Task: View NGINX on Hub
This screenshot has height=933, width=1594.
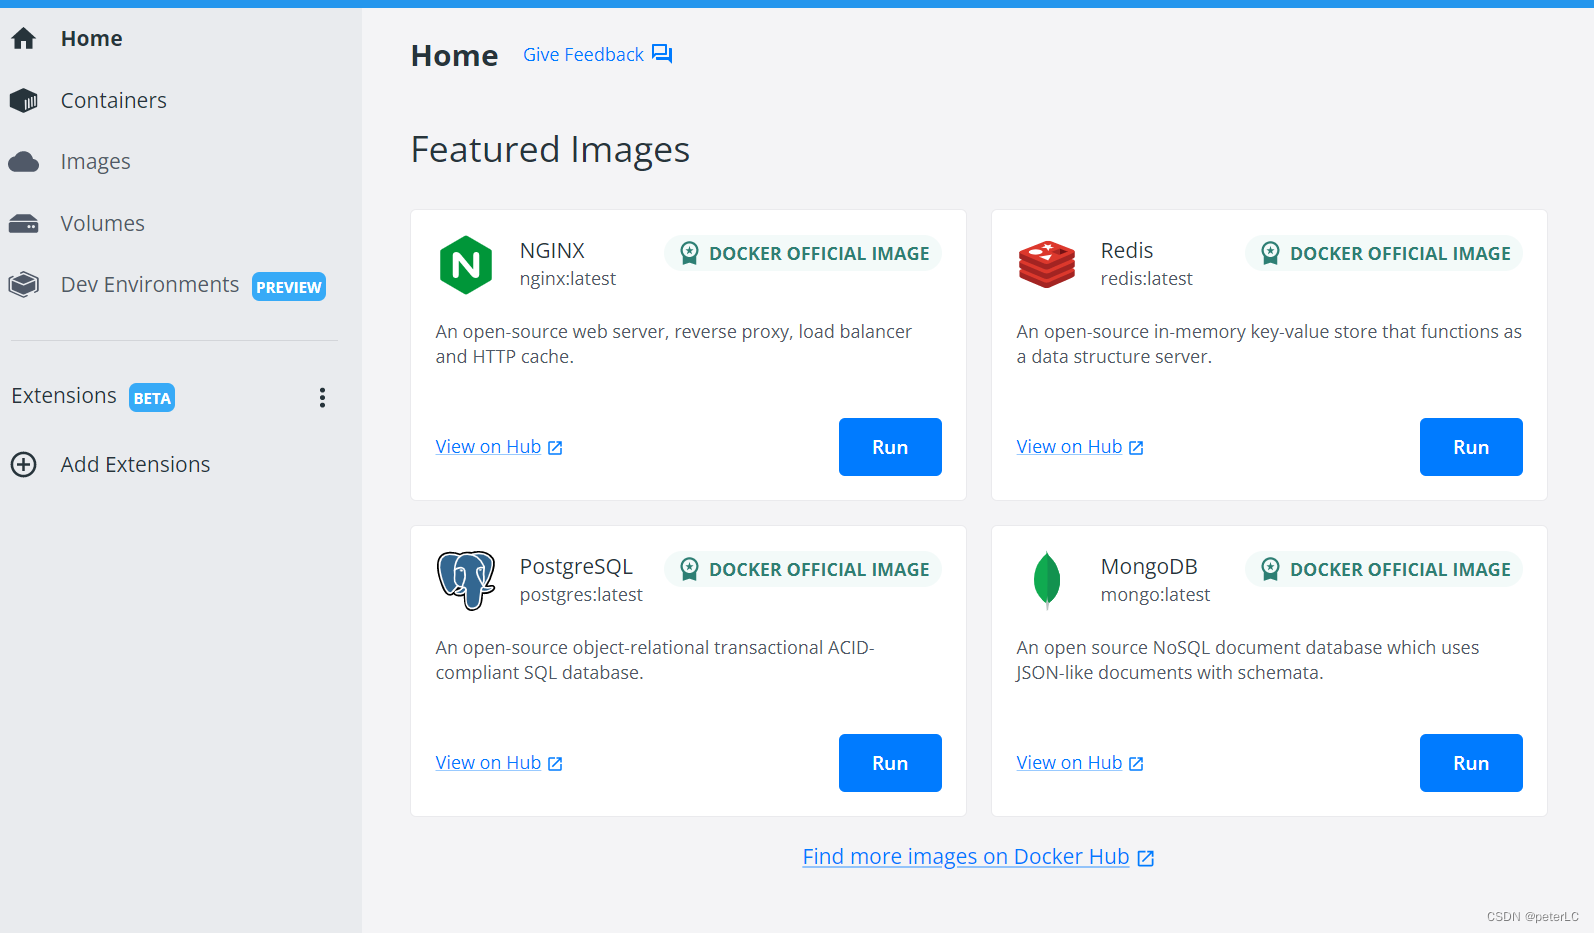Action: coord(488,447)
